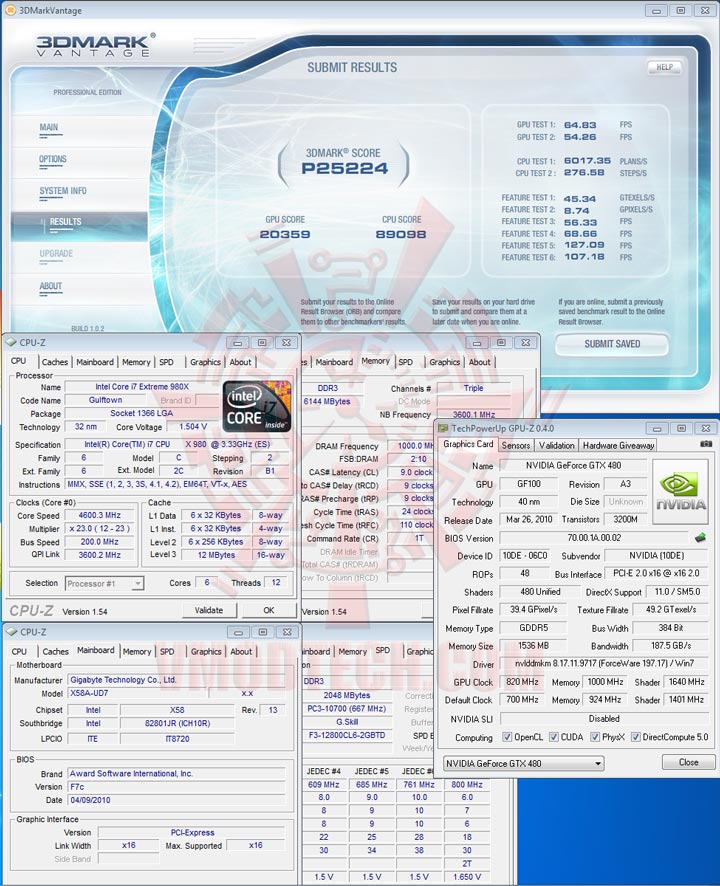Viewport: 720px width, 886px height.
Task: Click the GPU score value 20359
Action: click(285, 234)
